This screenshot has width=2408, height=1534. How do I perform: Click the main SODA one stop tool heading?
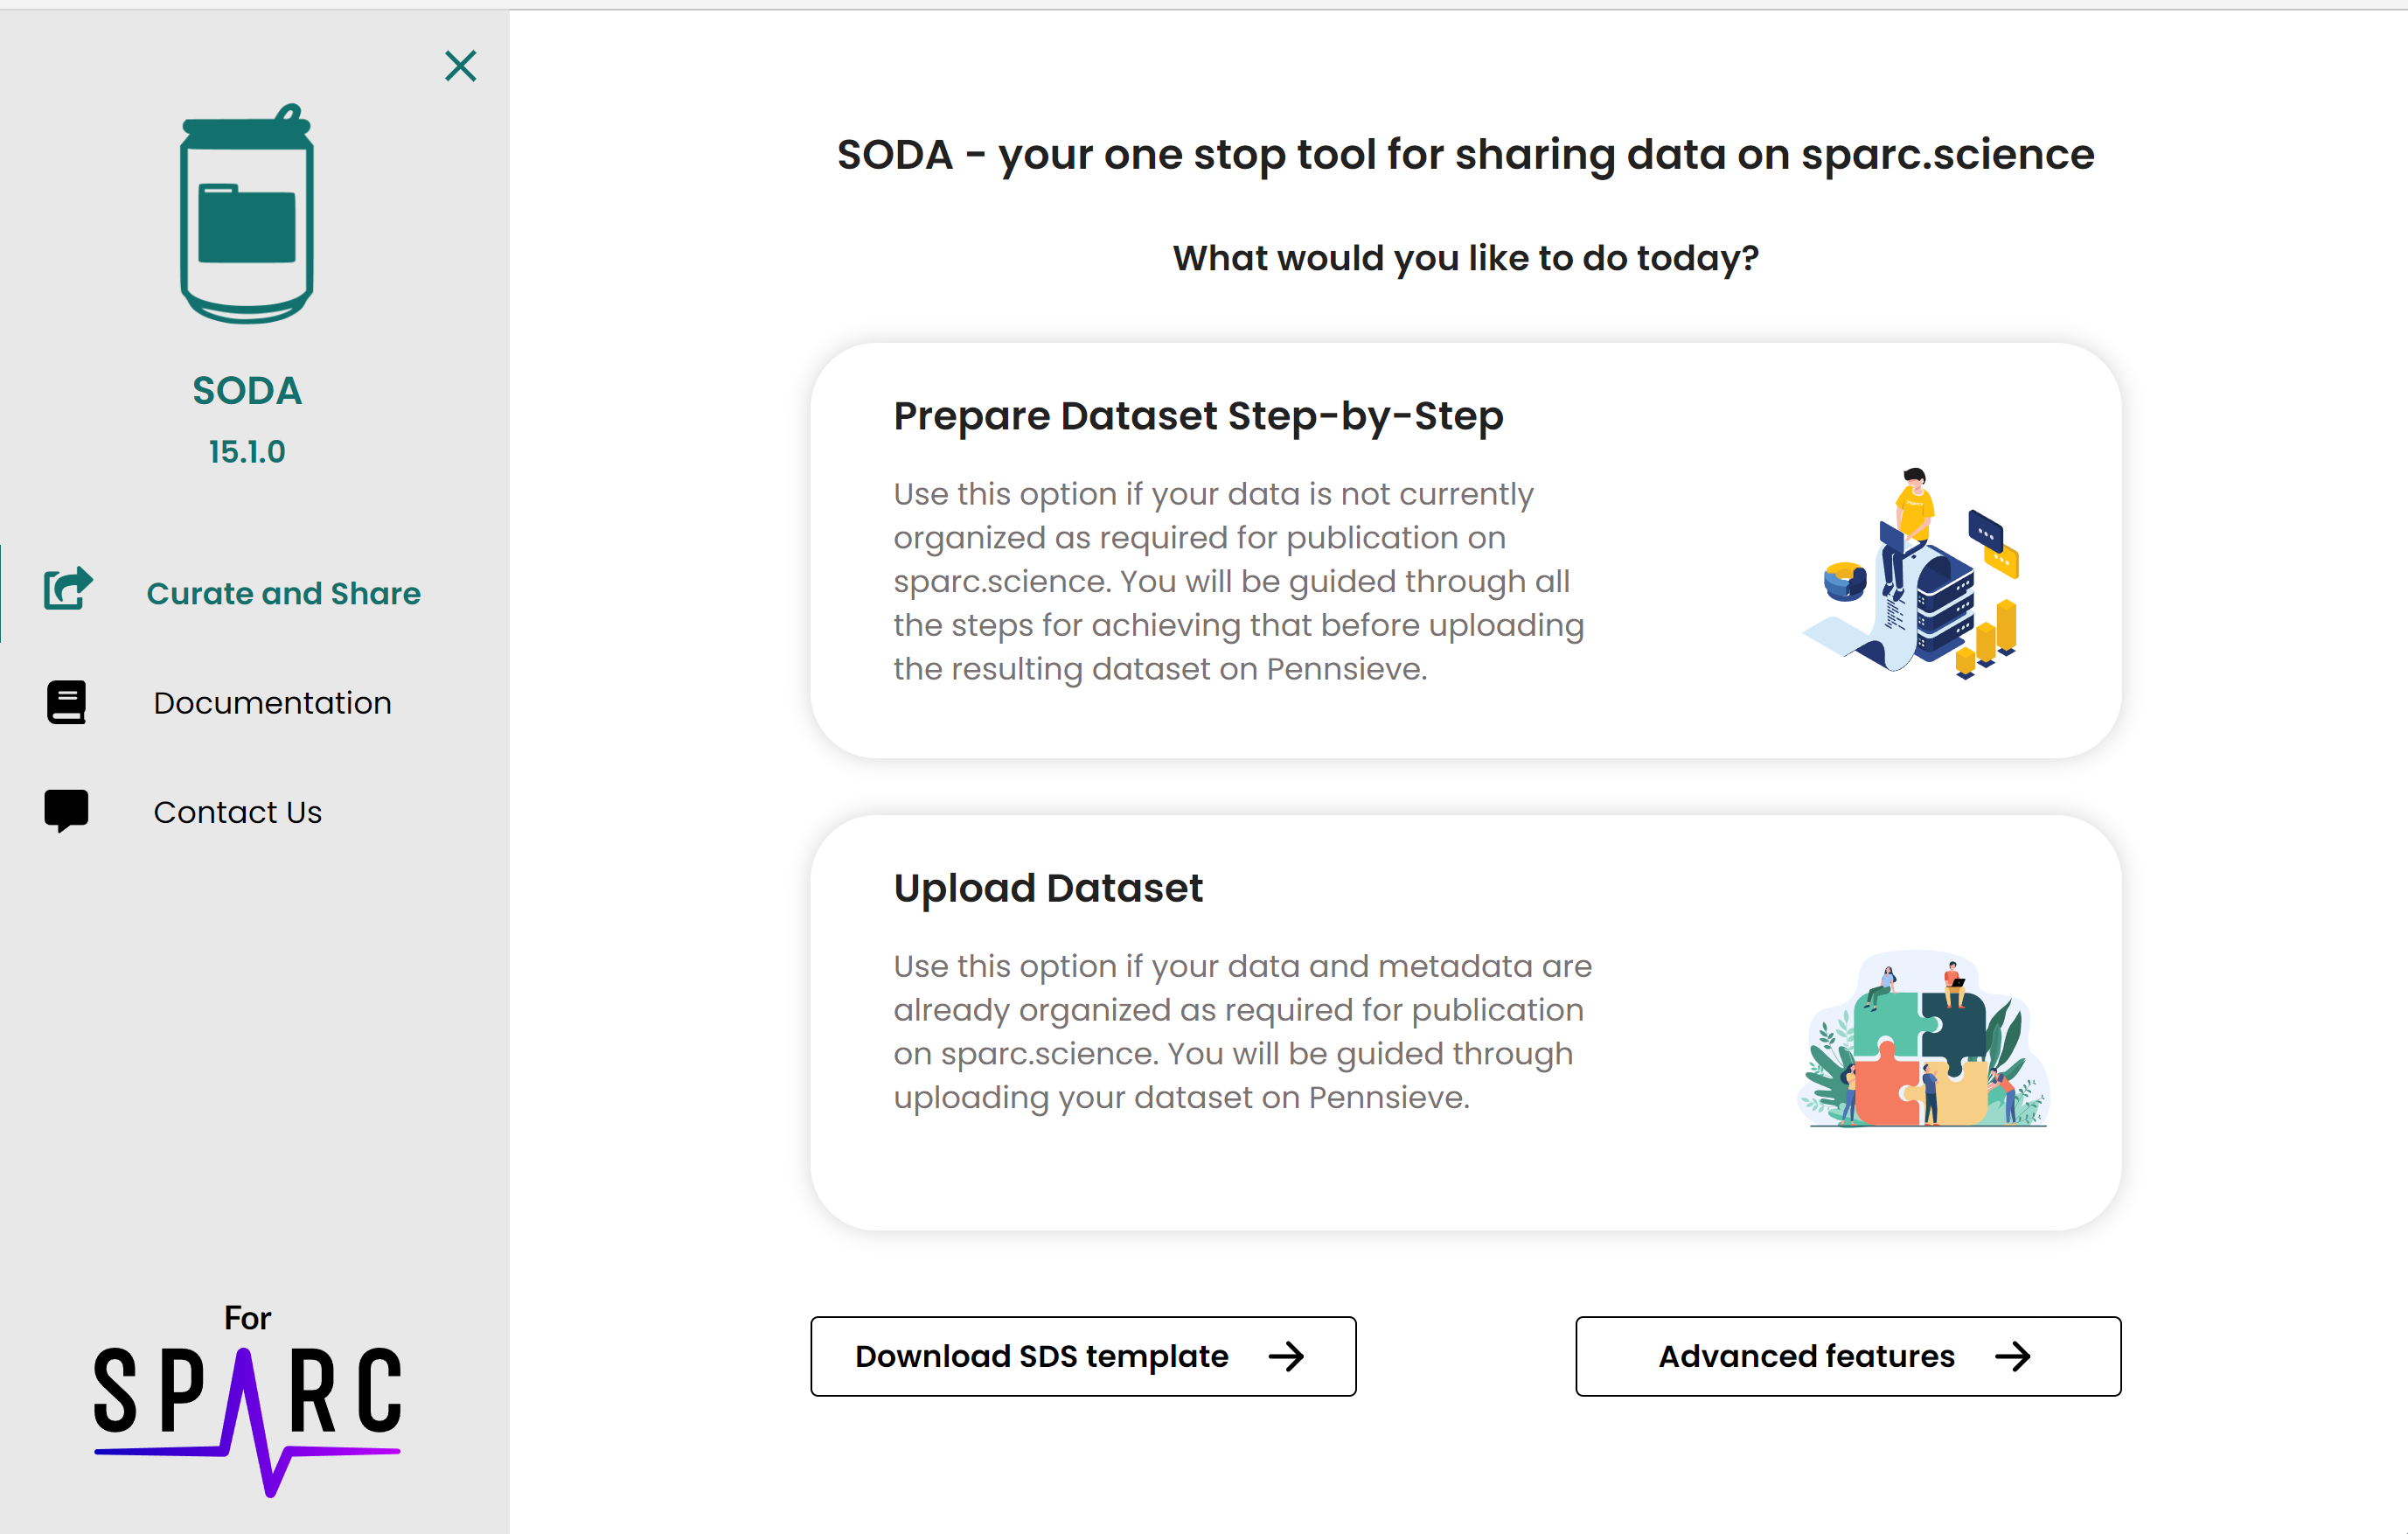click(x=1465, y=155)
